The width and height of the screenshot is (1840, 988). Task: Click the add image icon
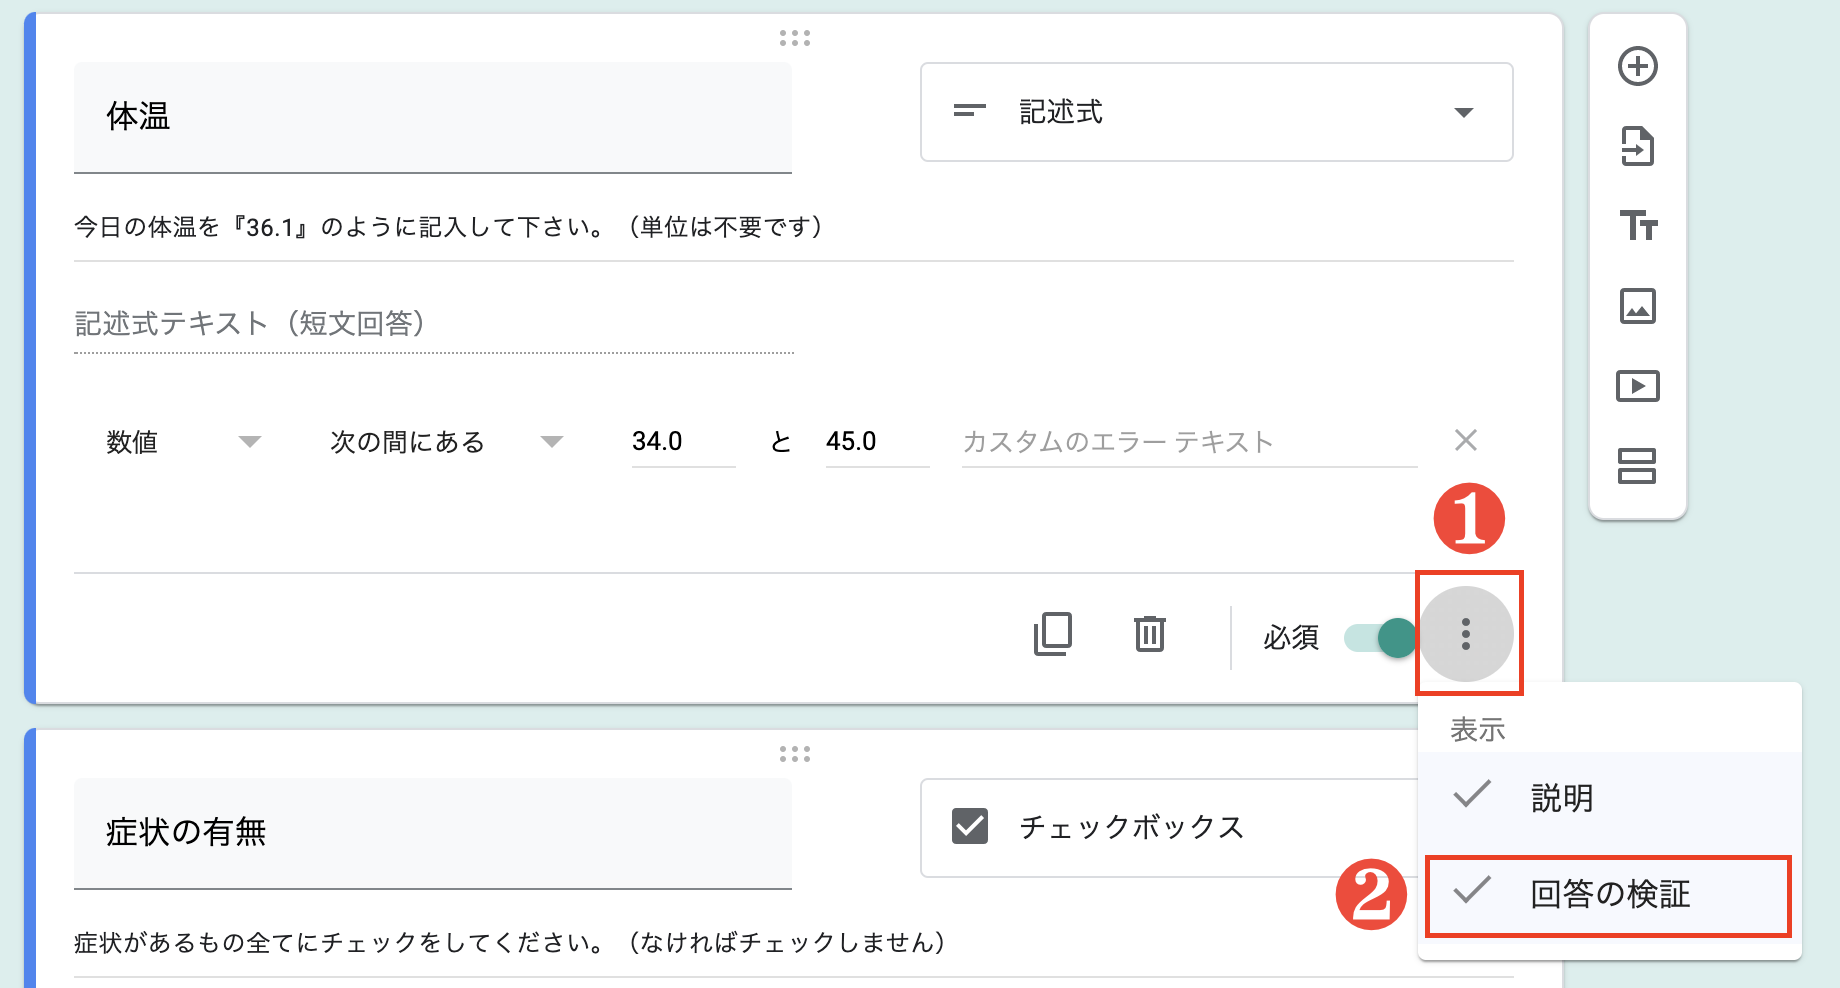(1637, 306)
